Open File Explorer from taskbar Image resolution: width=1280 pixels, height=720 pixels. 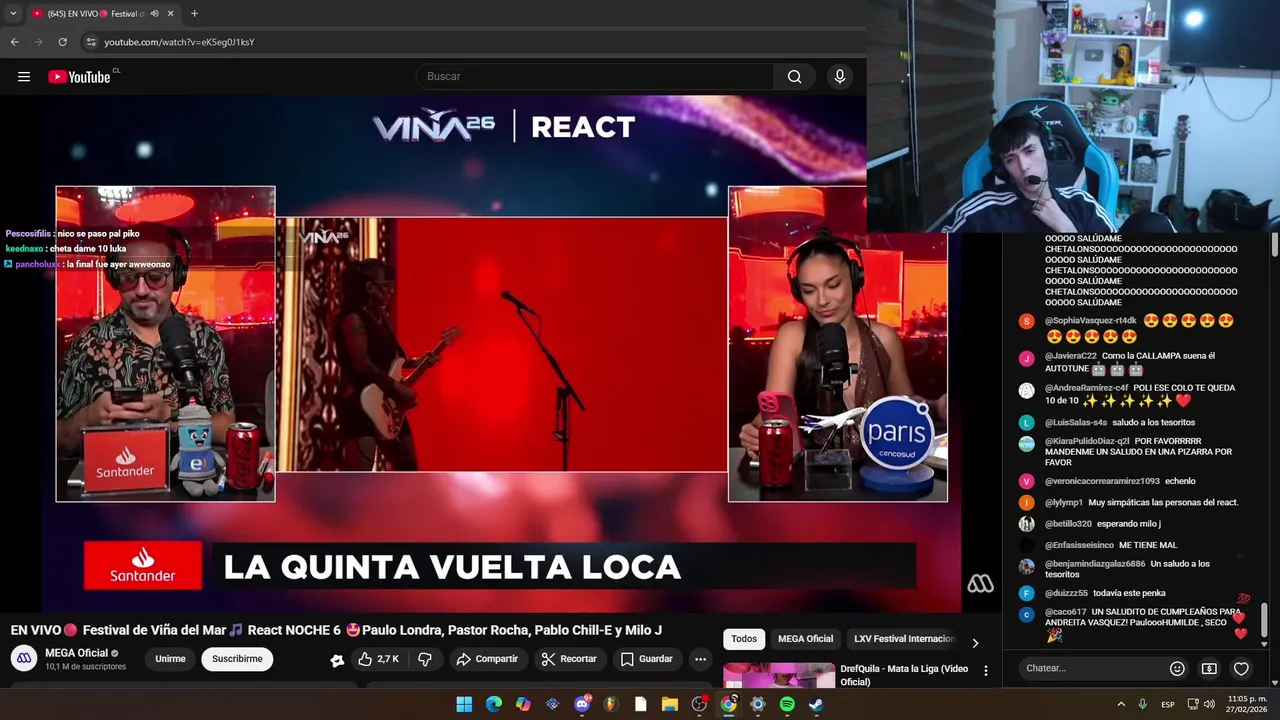click(x=670, y=704)
